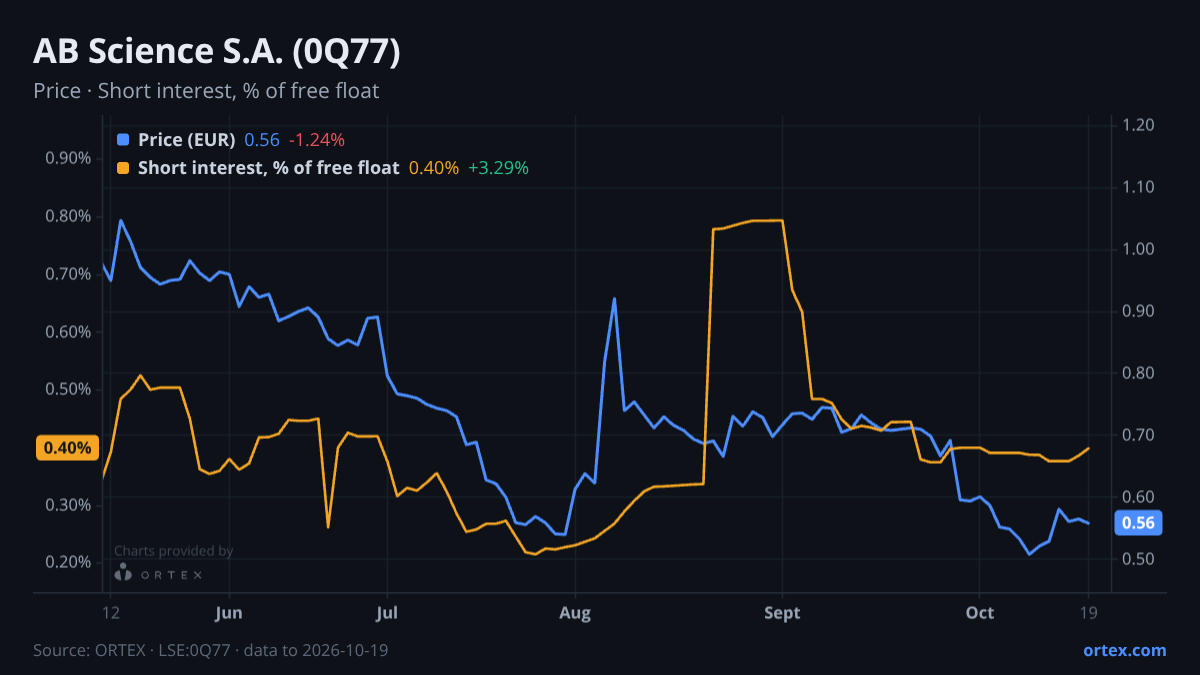Click the orange 0.40% axis marker
Image resolution: width=1200 pixels, height=675 pixels.
click(x=69, y=448)
